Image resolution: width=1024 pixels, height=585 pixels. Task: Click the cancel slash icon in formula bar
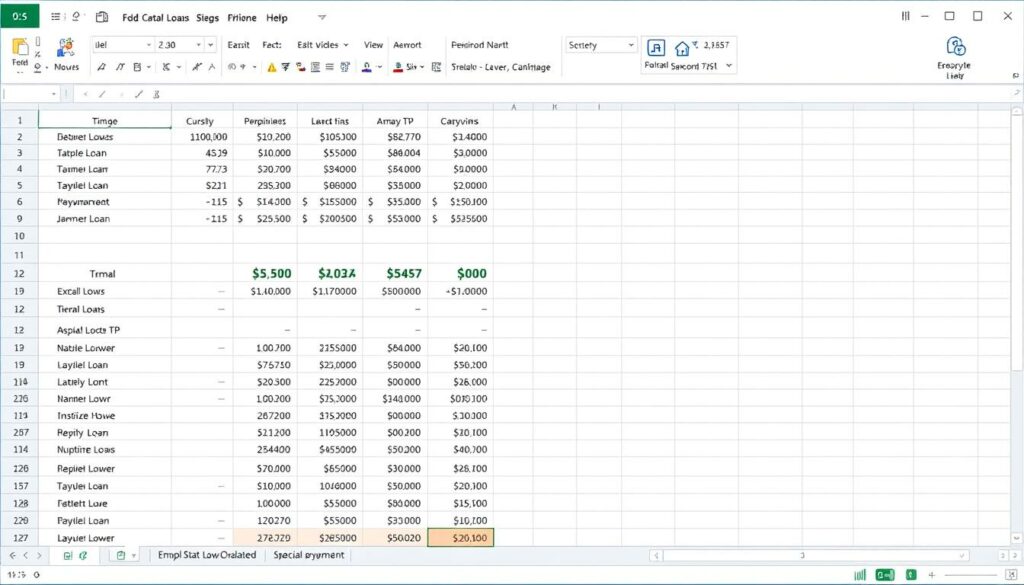pyautogui.click(x=102, y=95)
